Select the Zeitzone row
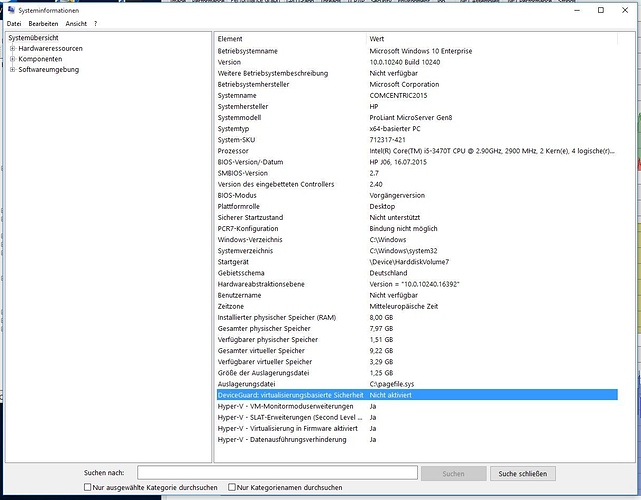641x500 pixels. [x=417, y=306]
